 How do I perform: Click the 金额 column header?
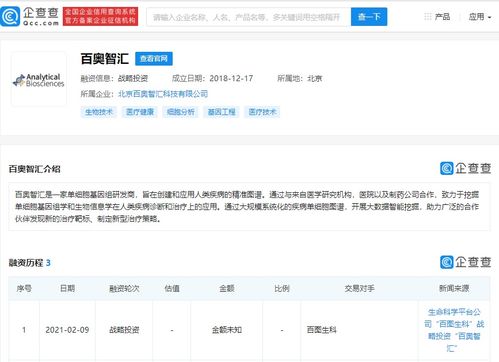(227, 288)
